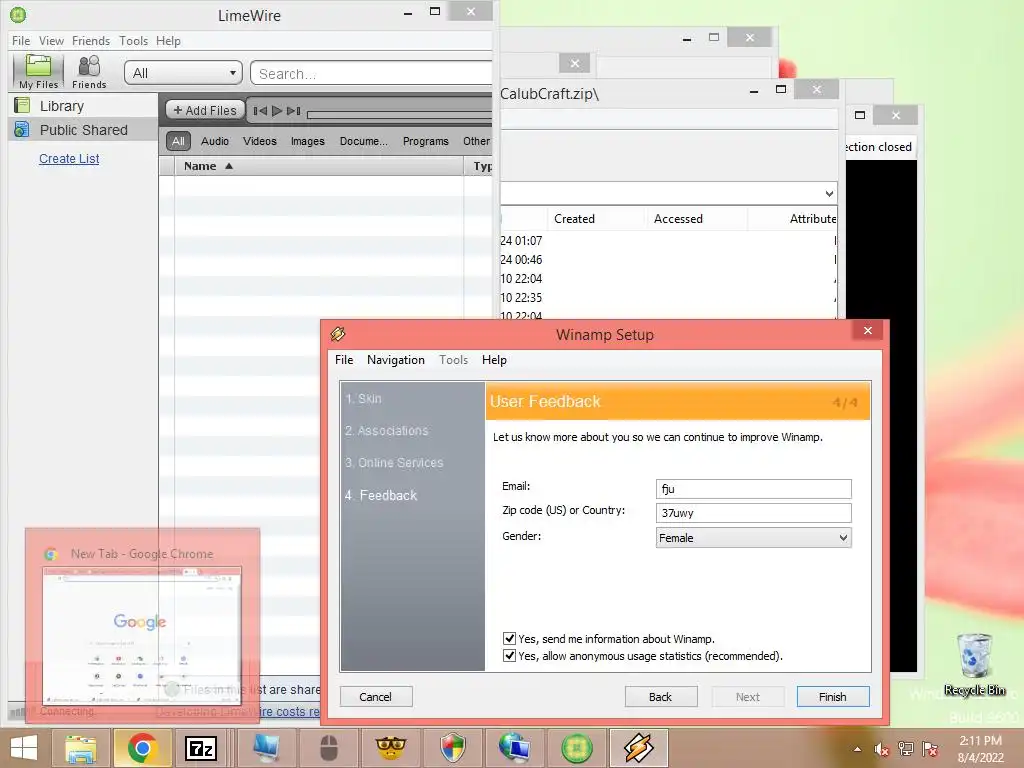Open the mouse taskbar icon
Screen dimensions: 1024x768
point(328,748)
